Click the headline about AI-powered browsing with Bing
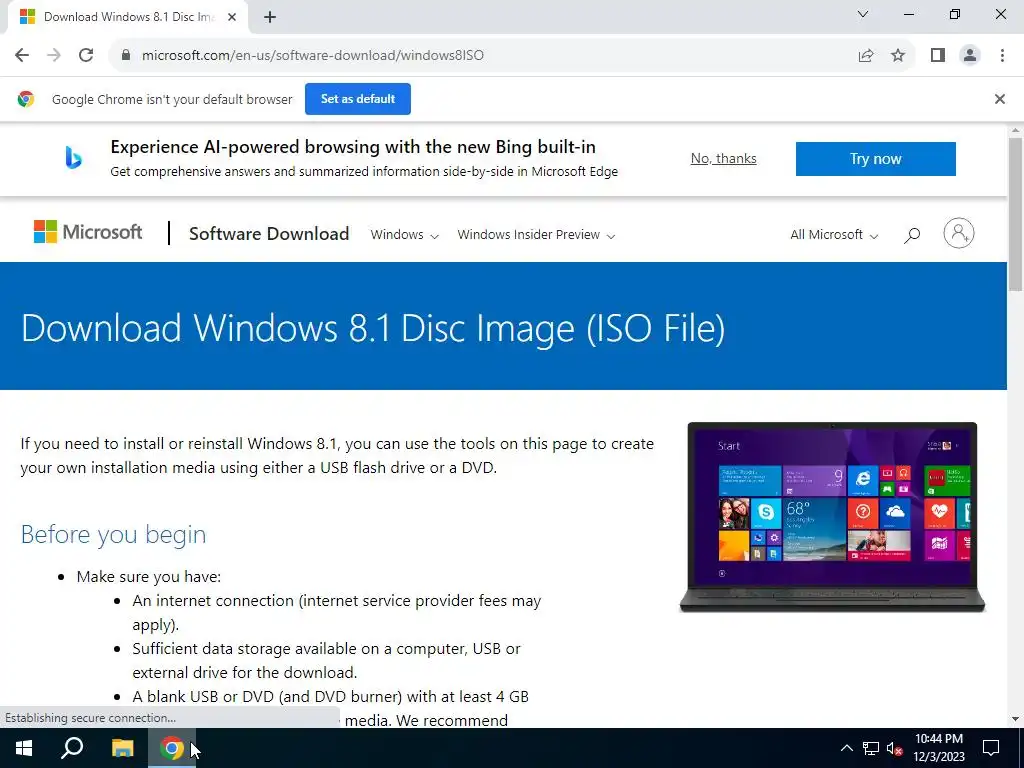The width and height of the screenshot is (1024, 768). pyautogui.click(x=353, y=146)
